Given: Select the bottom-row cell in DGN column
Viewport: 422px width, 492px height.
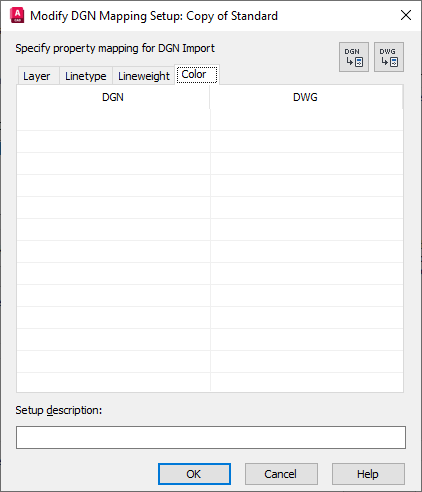Looking at the screenshot, I should [x=113, y=382].
